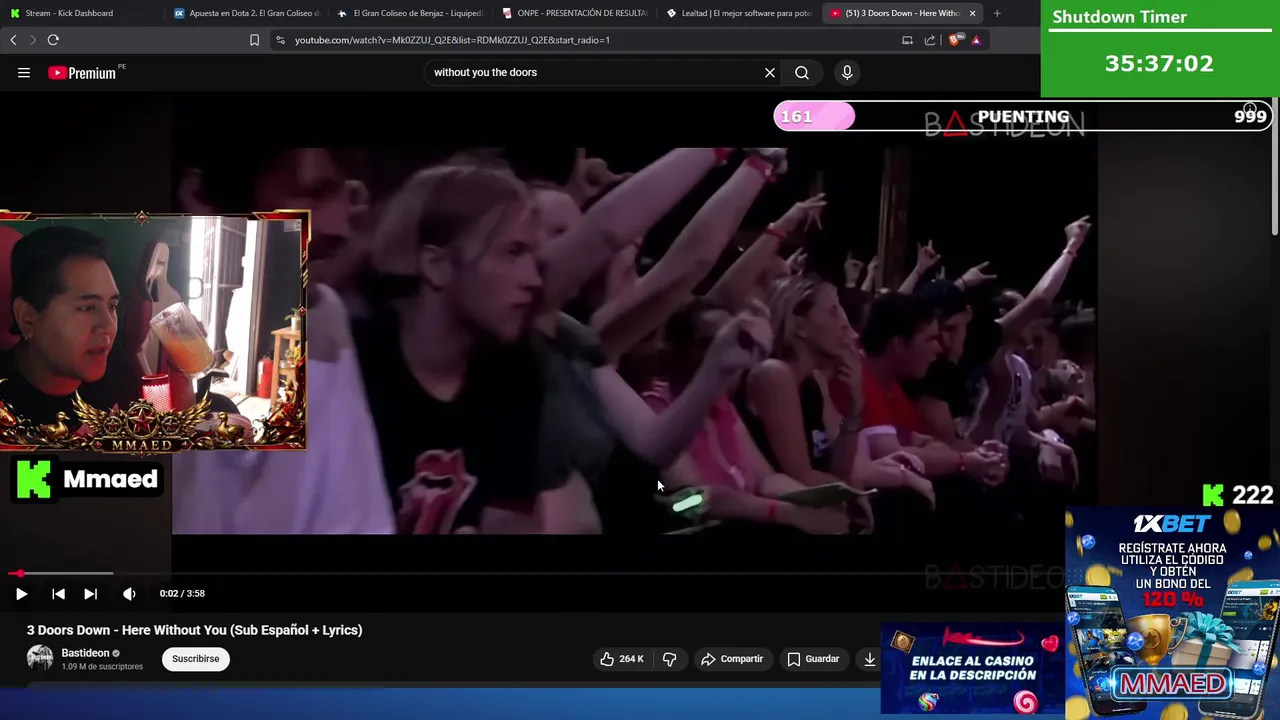Open picture-in-picture icon in address bar
The width and height of the screenshot is (1280, 720).
click(x=907, y=40)
